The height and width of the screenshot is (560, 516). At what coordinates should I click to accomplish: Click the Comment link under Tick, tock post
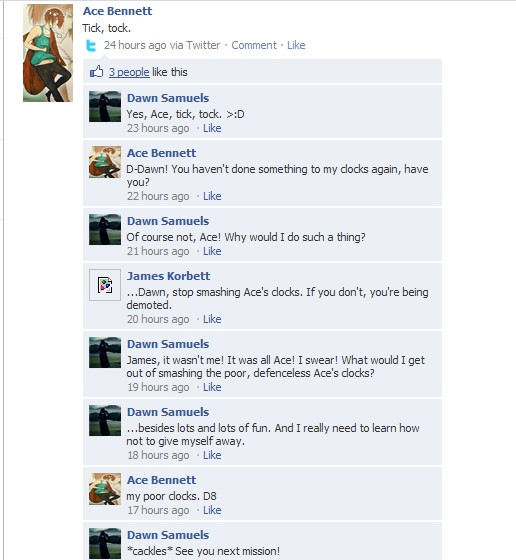(254, 45)
